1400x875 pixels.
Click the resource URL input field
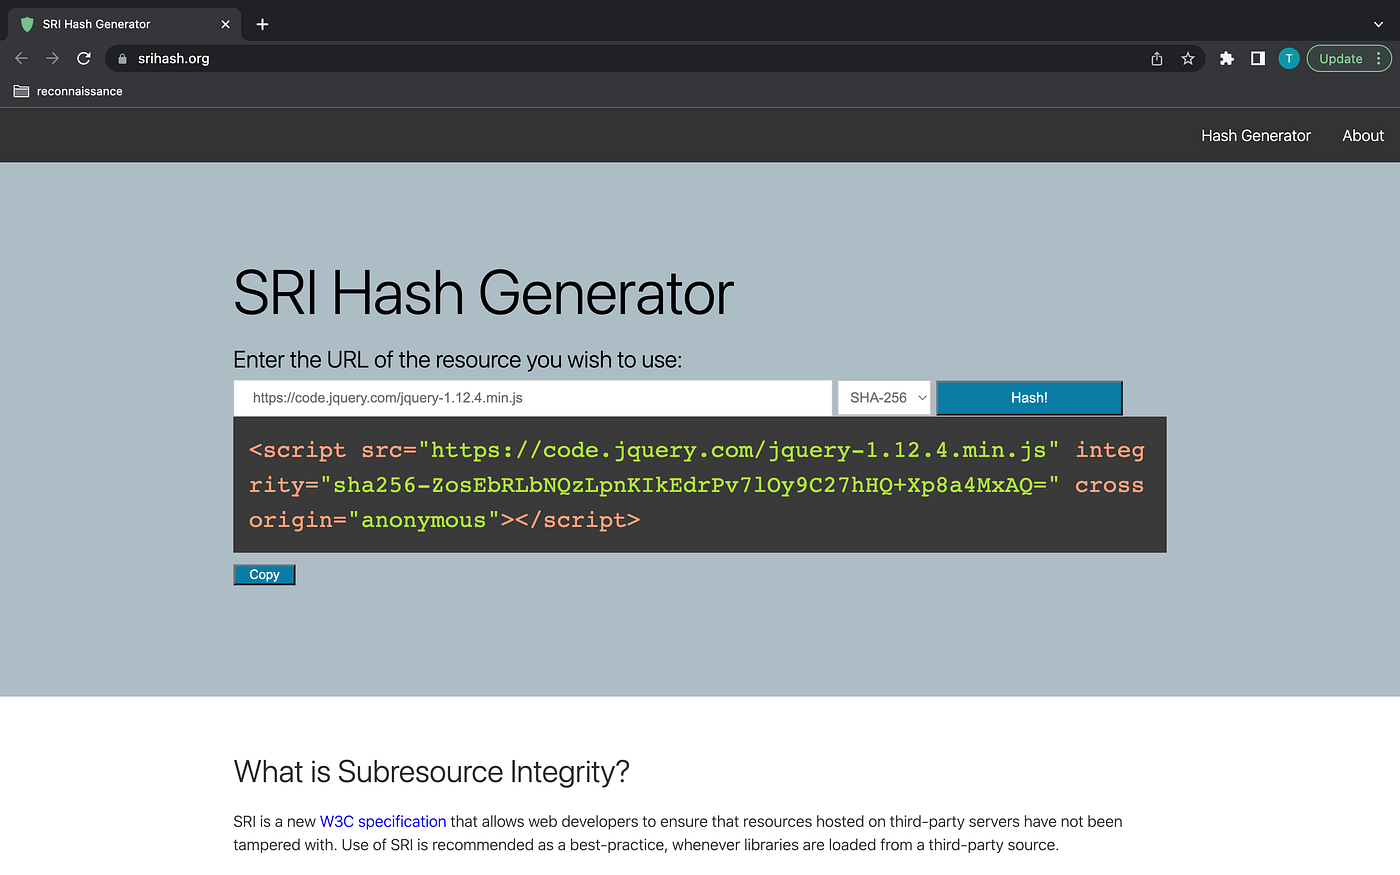(x=533, y=398)
